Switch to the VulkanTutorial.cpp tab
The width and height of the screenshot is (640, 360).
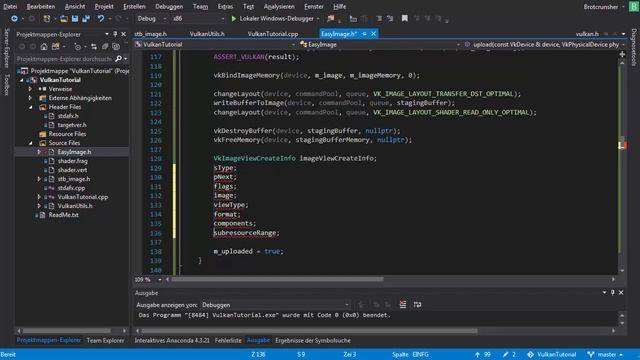tap(273, 34)
